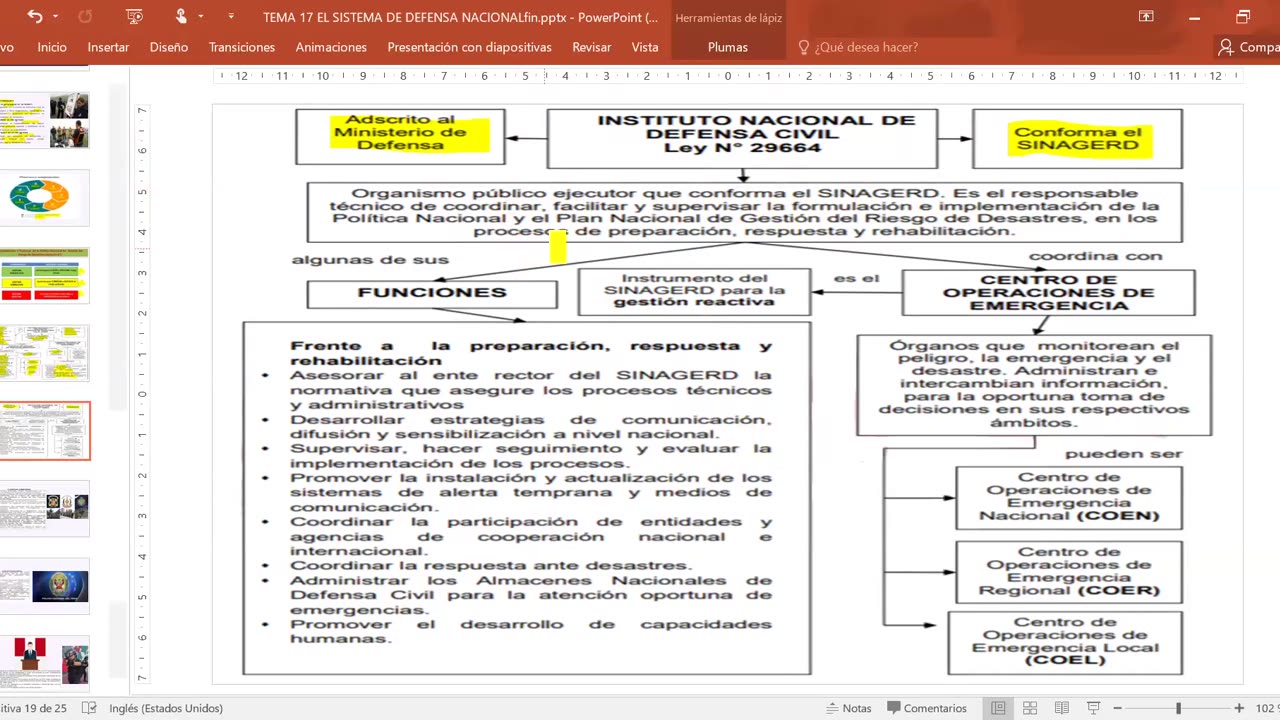
Task: Click 'INSTITUTO NACIONAL DE DEFENSA CIVIL' title box
Action: point(742,138)
